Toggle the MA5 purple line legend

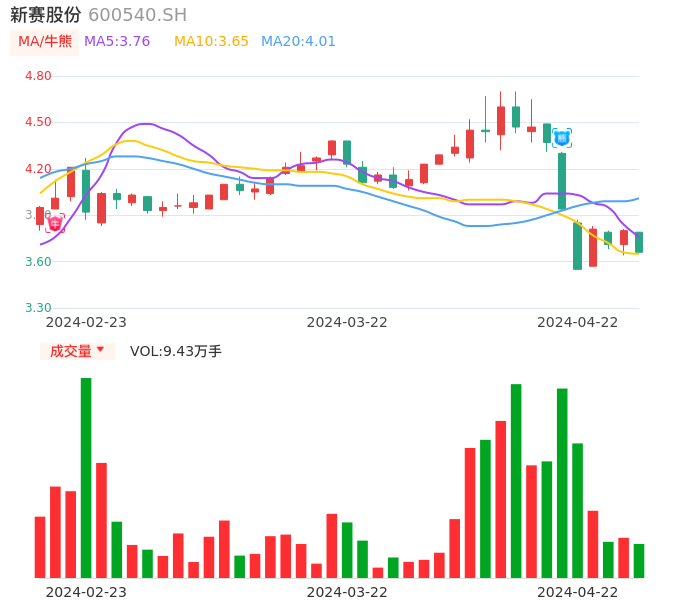click(117, 42)
